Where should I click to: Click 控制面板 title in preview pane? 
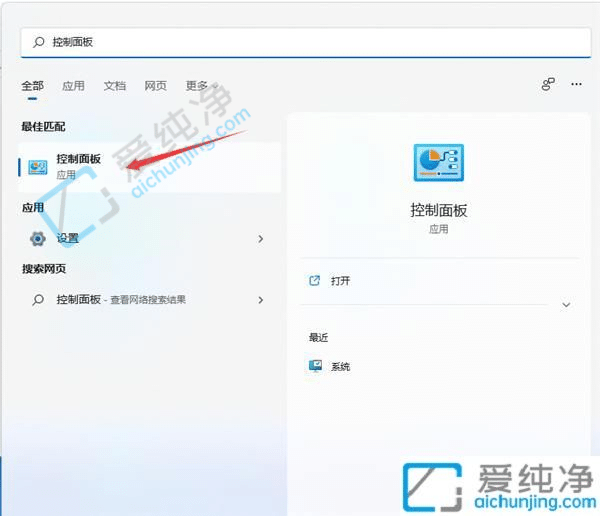[x=439, y=211]
